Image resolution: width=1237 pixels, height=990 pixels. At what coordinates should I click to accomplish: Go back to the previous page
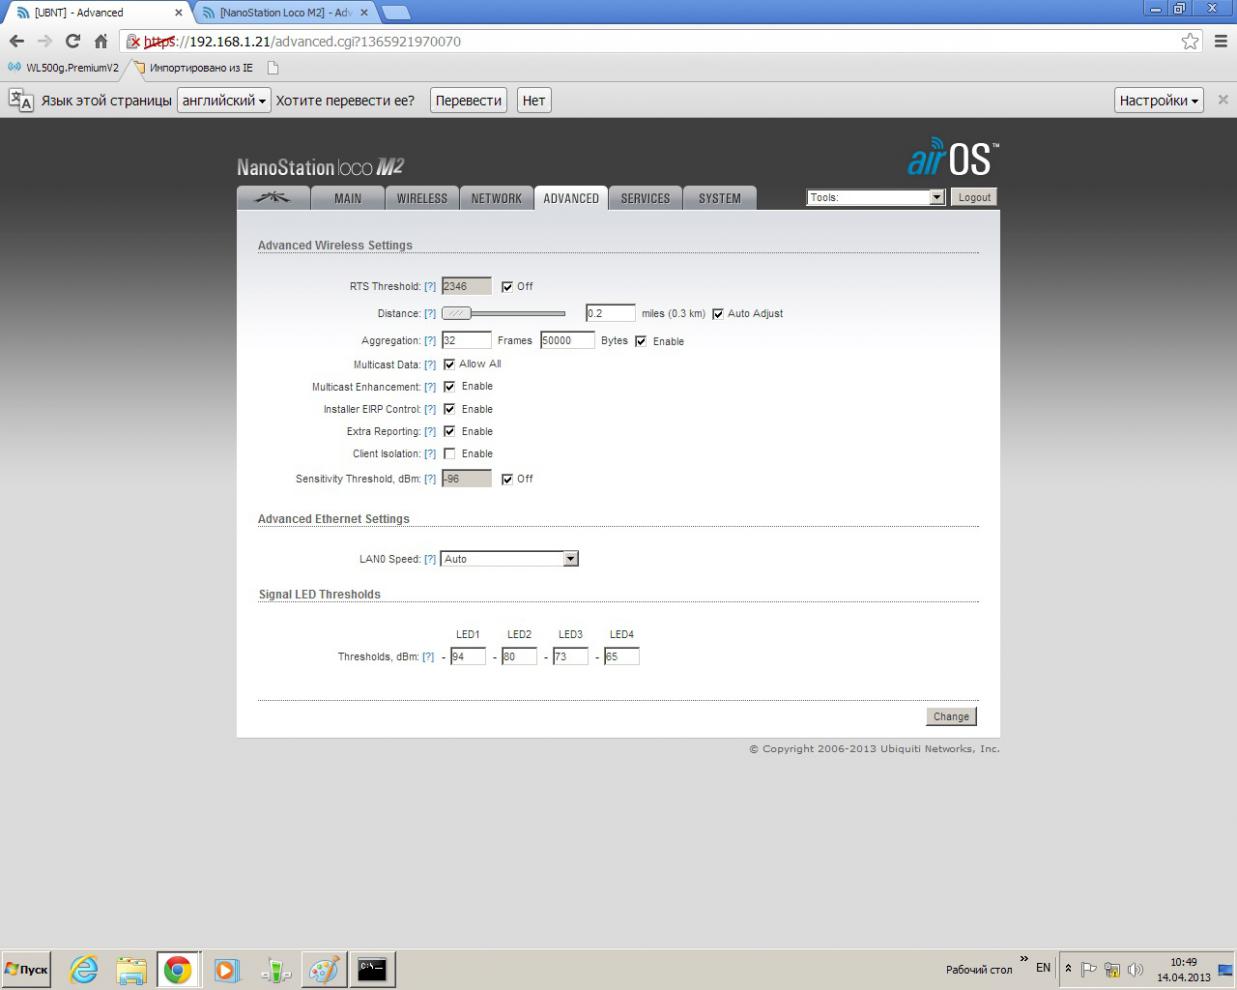click(x=17, y=41)
